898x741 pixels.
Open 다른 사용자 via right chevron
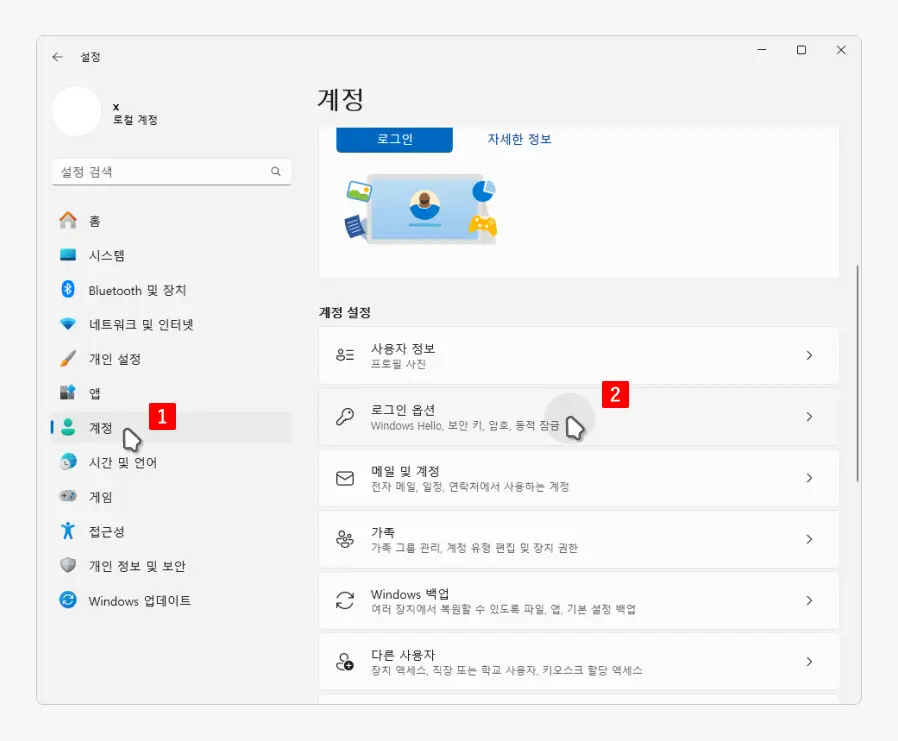(x=809, y=662)
